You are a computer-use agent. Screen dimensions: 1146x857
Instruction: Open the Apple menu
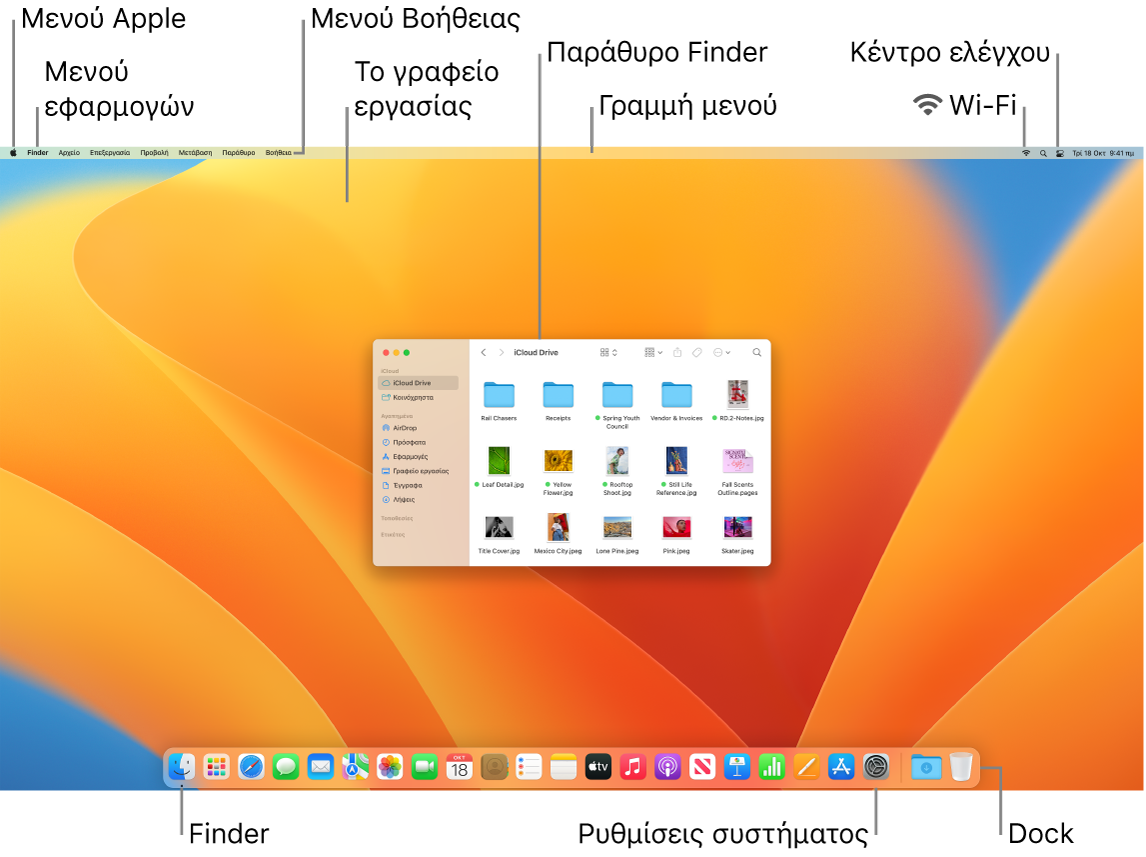tap(12, 153)
